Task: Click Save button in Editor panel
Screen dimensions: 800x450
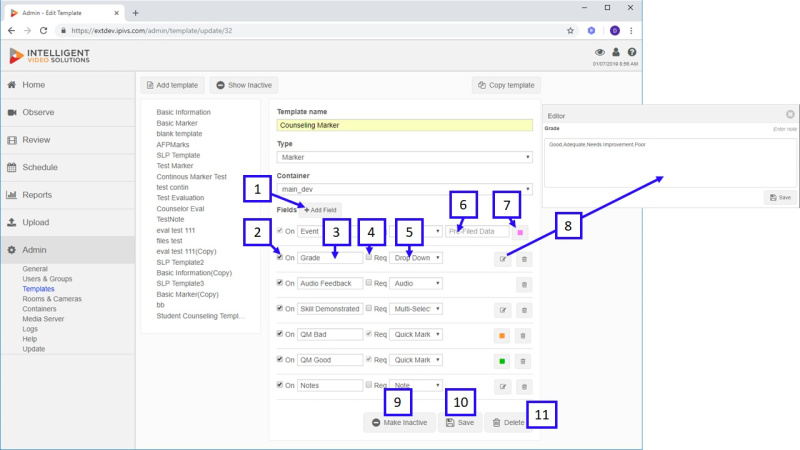Action: (x=780, y=197)
